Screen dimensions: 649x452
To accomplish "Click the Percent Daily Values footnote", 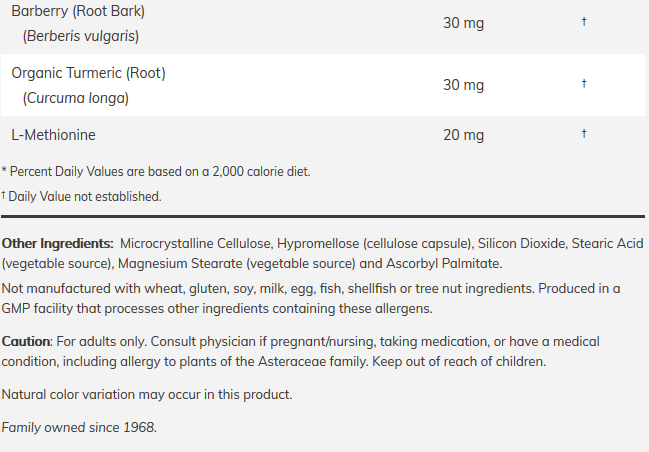I will pos(156,171).
